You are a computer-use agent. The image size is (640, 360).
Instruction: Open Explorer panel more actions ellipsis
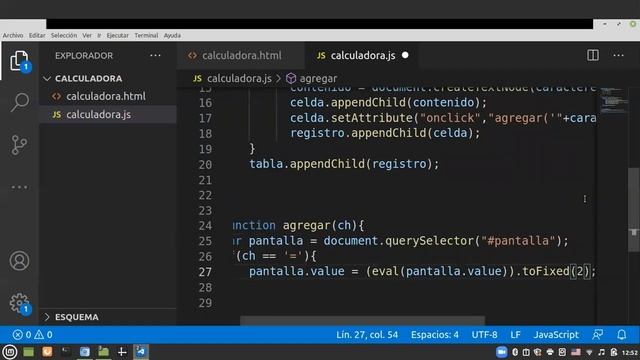pos(155,56)
